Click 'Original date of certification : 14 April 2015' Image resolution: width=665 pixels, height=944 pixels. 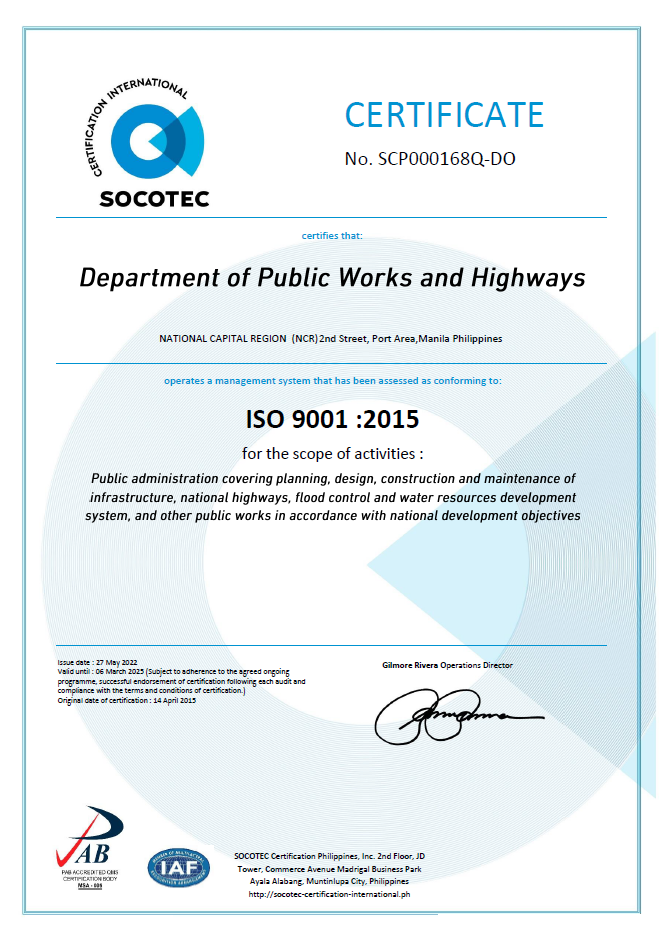[126, 700]
